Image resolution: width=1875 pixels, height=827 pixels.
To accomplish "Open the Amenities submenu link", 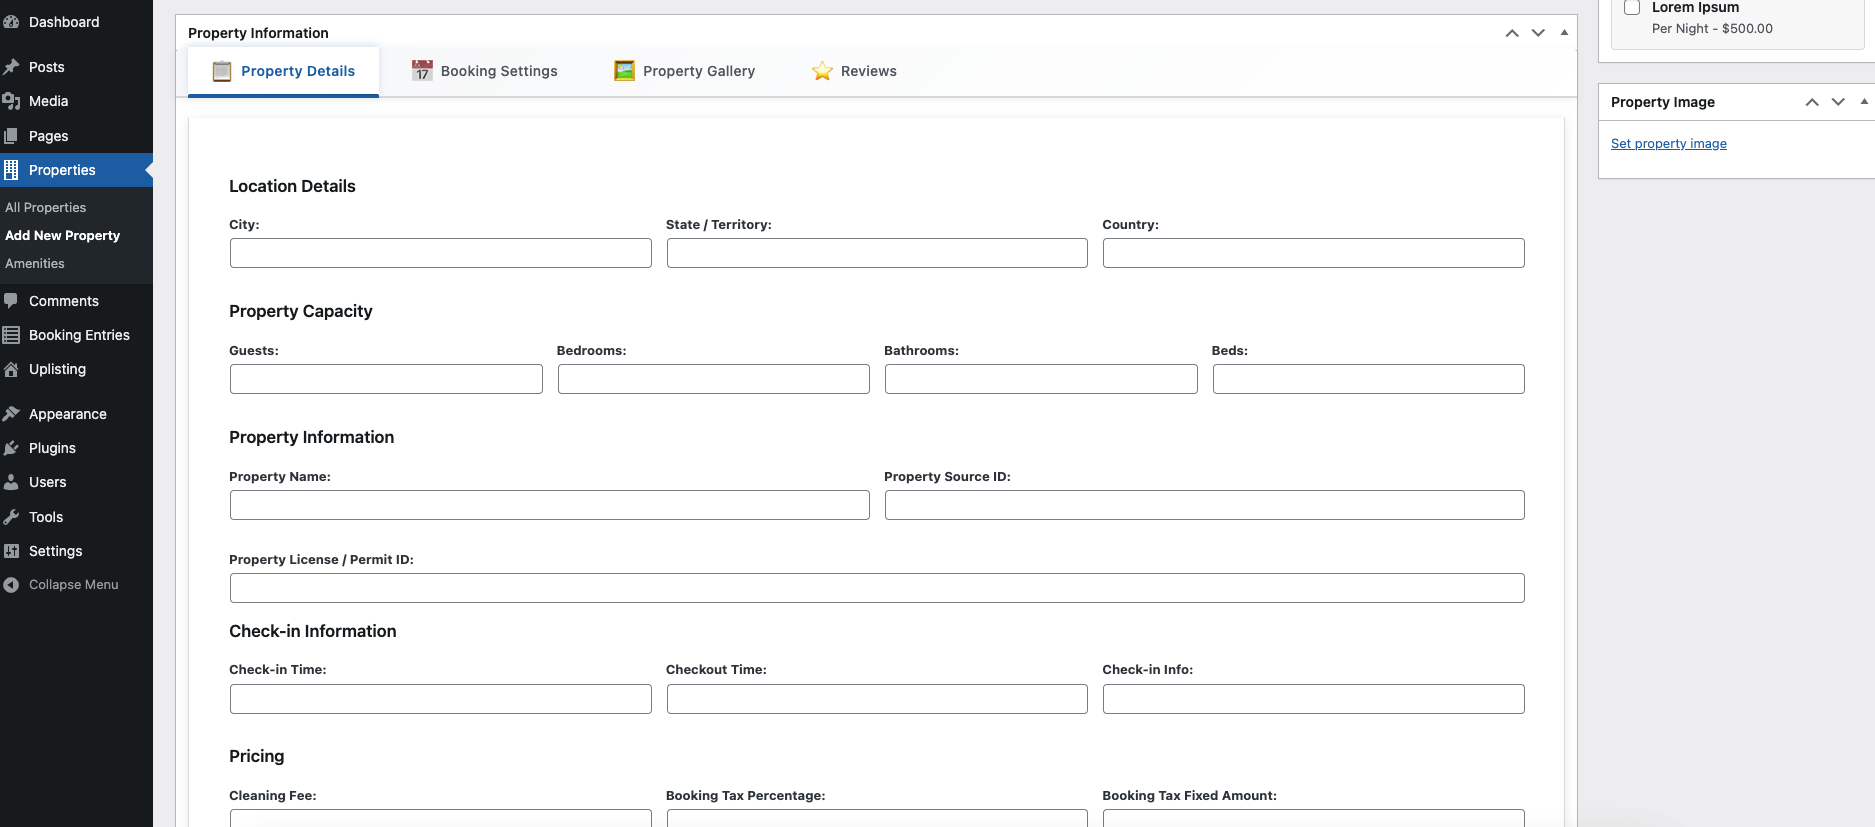I will pos(35,263).
